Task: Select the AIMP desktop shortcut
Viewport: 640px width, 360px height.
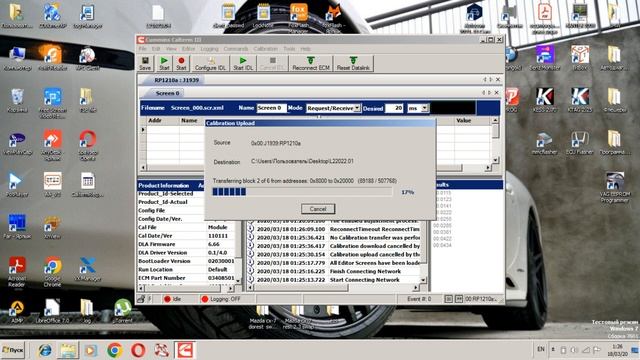Action: tap(17, 311)
